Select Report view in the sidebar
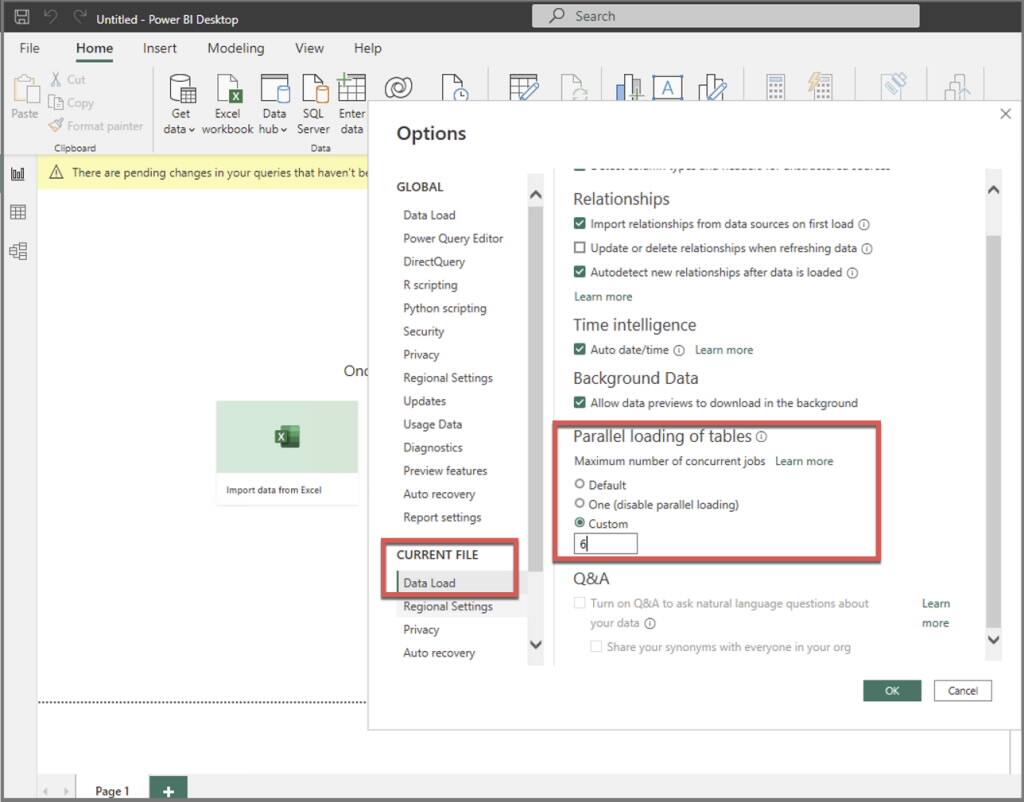Viewport: 1024px width, 802px height. 17,173
